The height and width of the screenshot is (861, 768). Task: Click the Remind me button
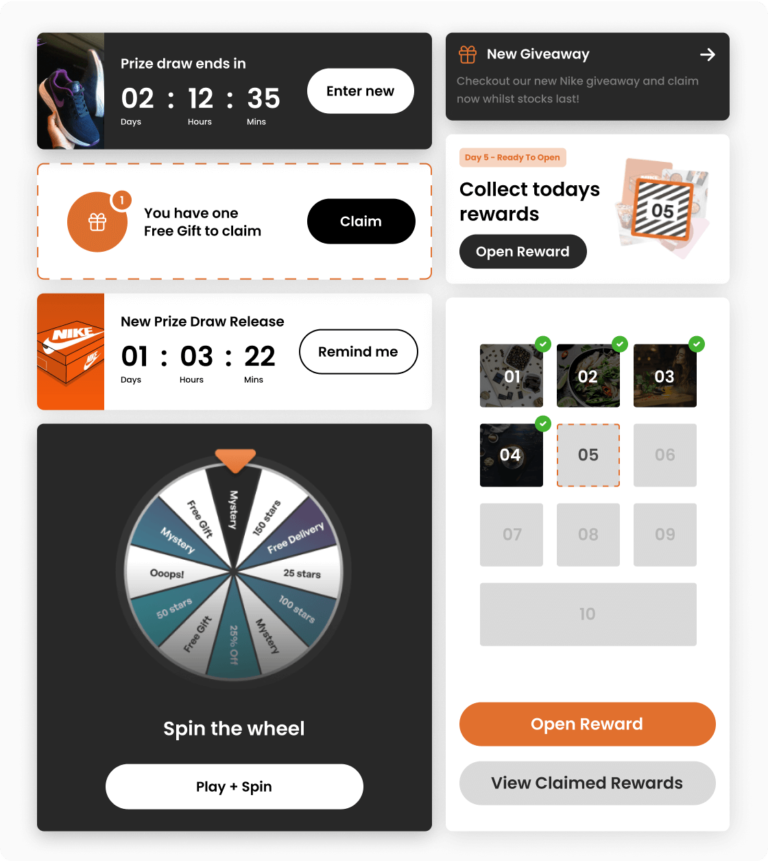click(358, 351)
